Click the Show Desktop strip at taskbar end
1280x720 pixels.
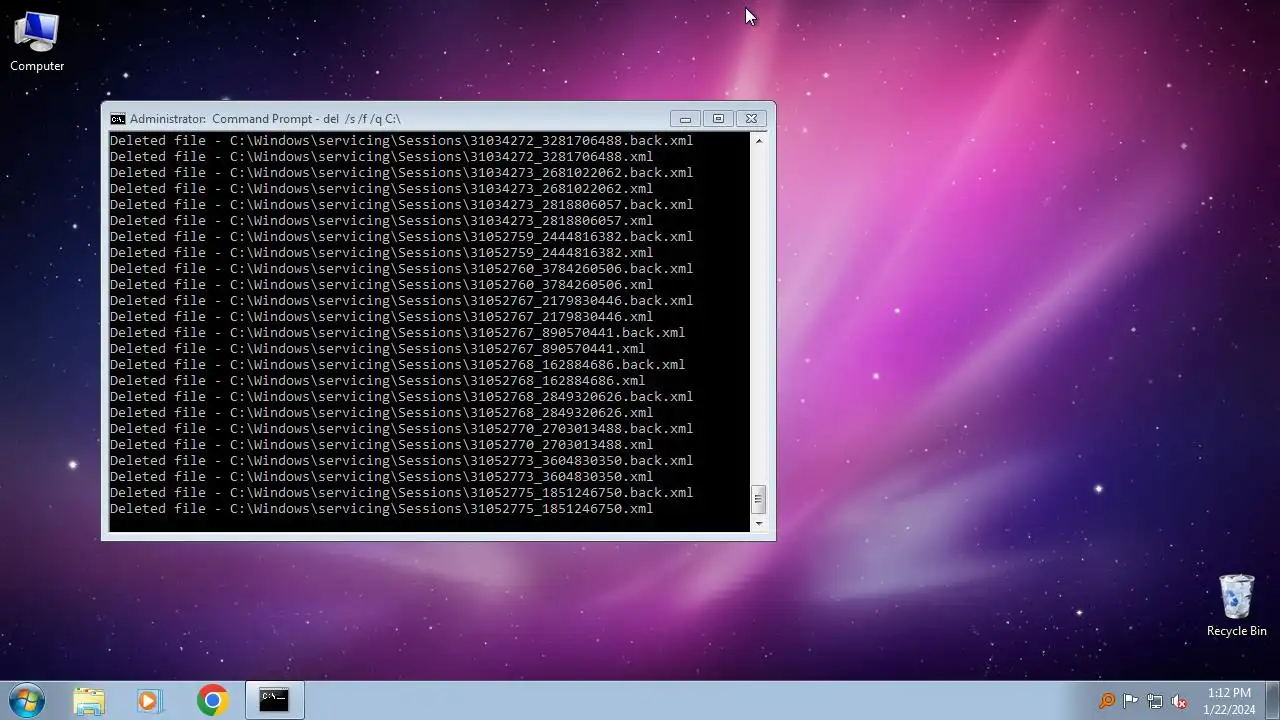pyautogui.click(x=1272, y=700)
